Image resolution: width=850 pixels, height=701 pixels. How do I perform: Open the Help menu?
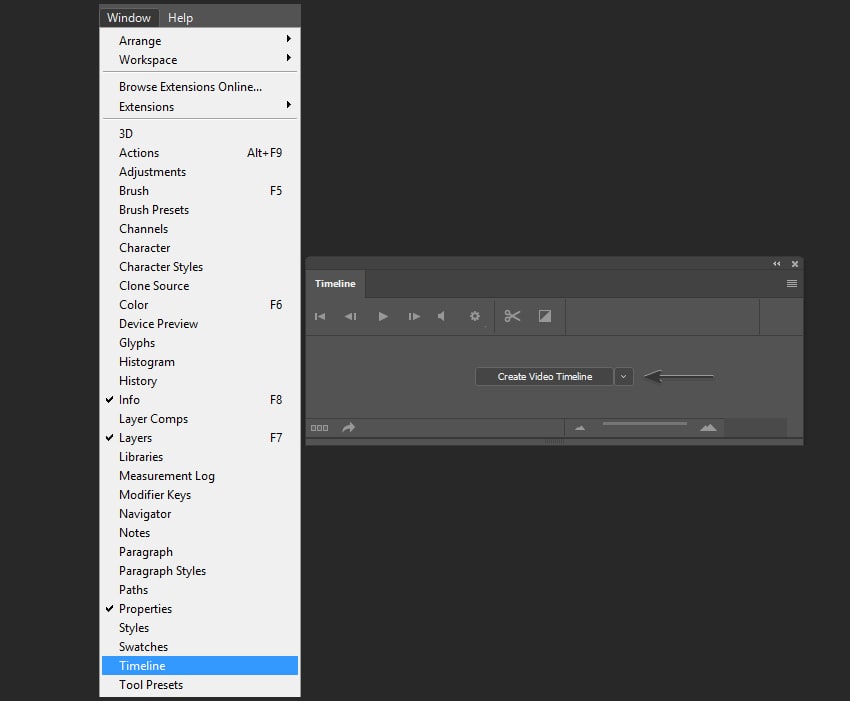click(x=180, y=17)
